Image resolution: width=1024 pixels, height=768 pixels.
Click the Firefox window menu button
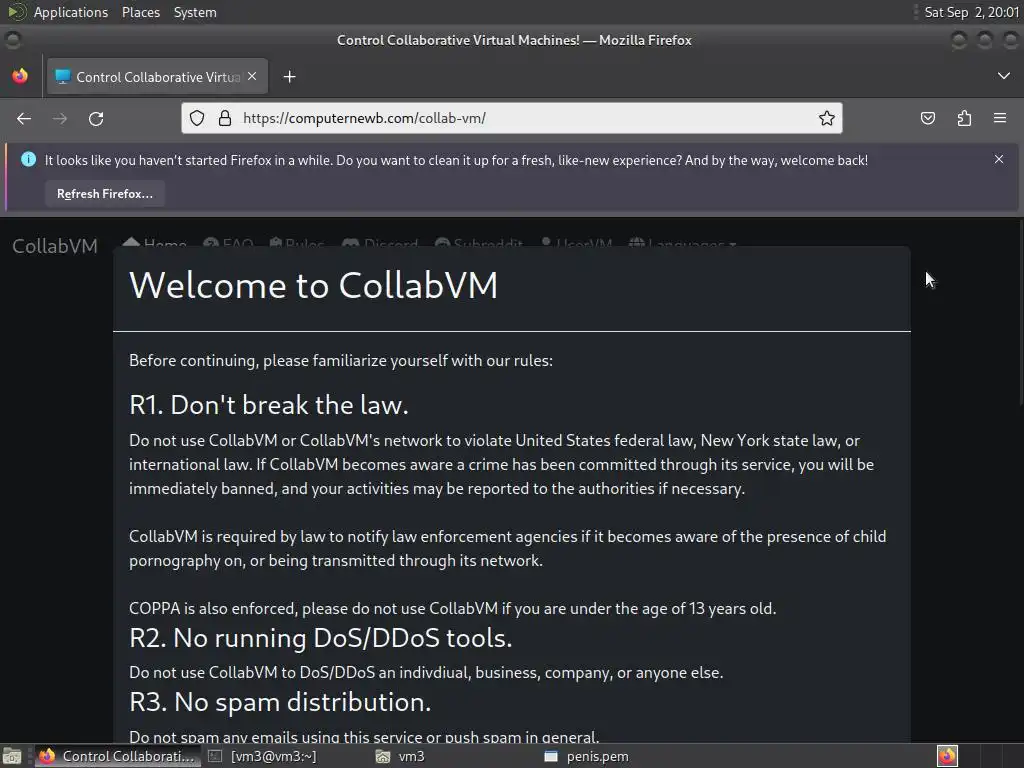(12, 40)
